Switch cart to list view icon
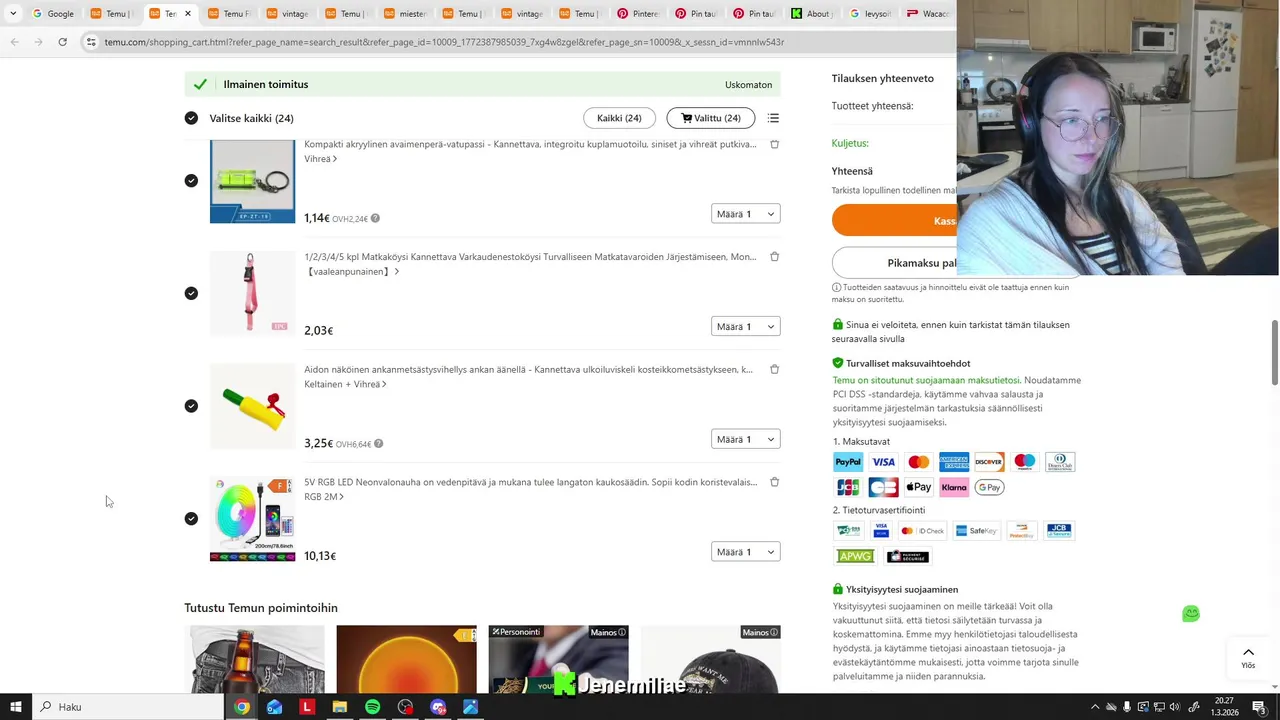The image size is (1280, 720). pyautogui.click(x=773, y=118)
